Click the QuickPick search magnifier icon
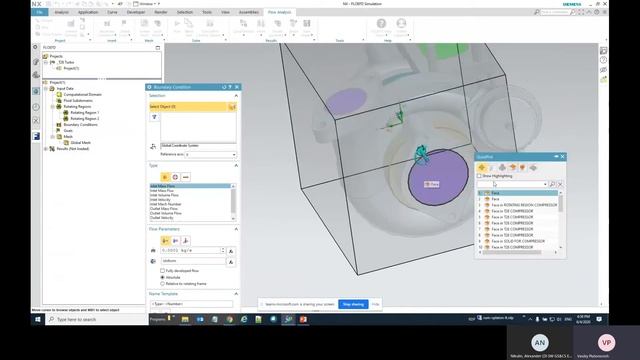Screen dimensions: 640x360 pos(552,184)
